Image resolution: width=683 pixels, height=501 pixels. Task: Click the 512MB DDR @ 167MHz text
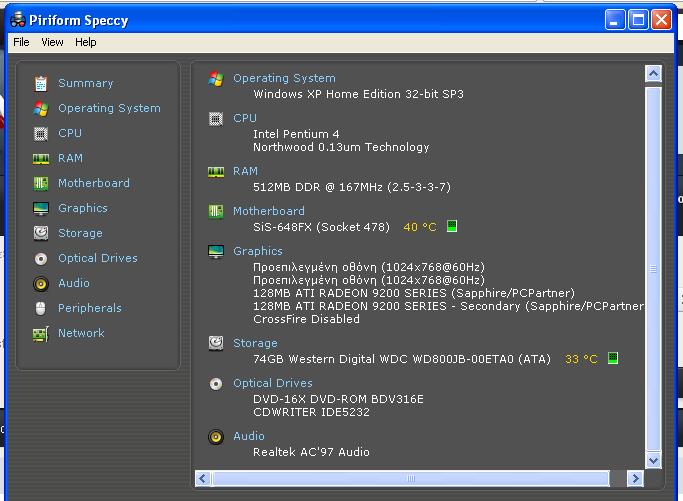pos(352,187)
